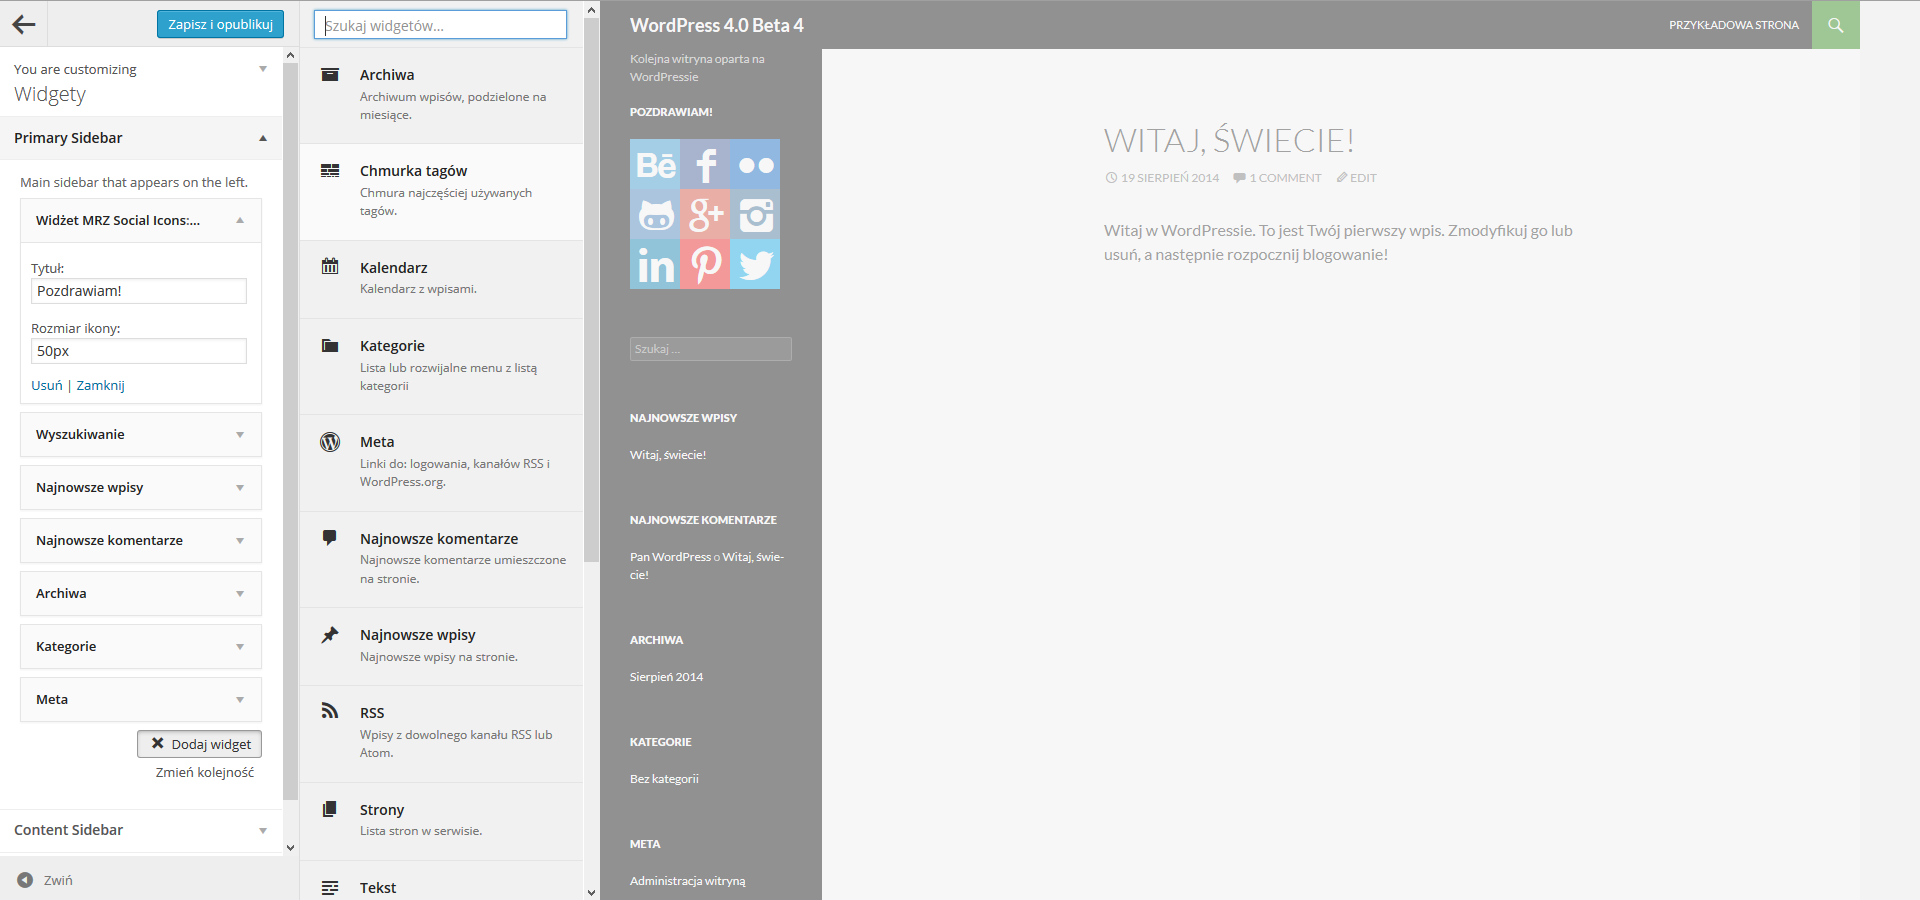Screen dimensions: 1920x900
Task: Select the Archiwa widget from available list
Action: (x=441, y=95)
